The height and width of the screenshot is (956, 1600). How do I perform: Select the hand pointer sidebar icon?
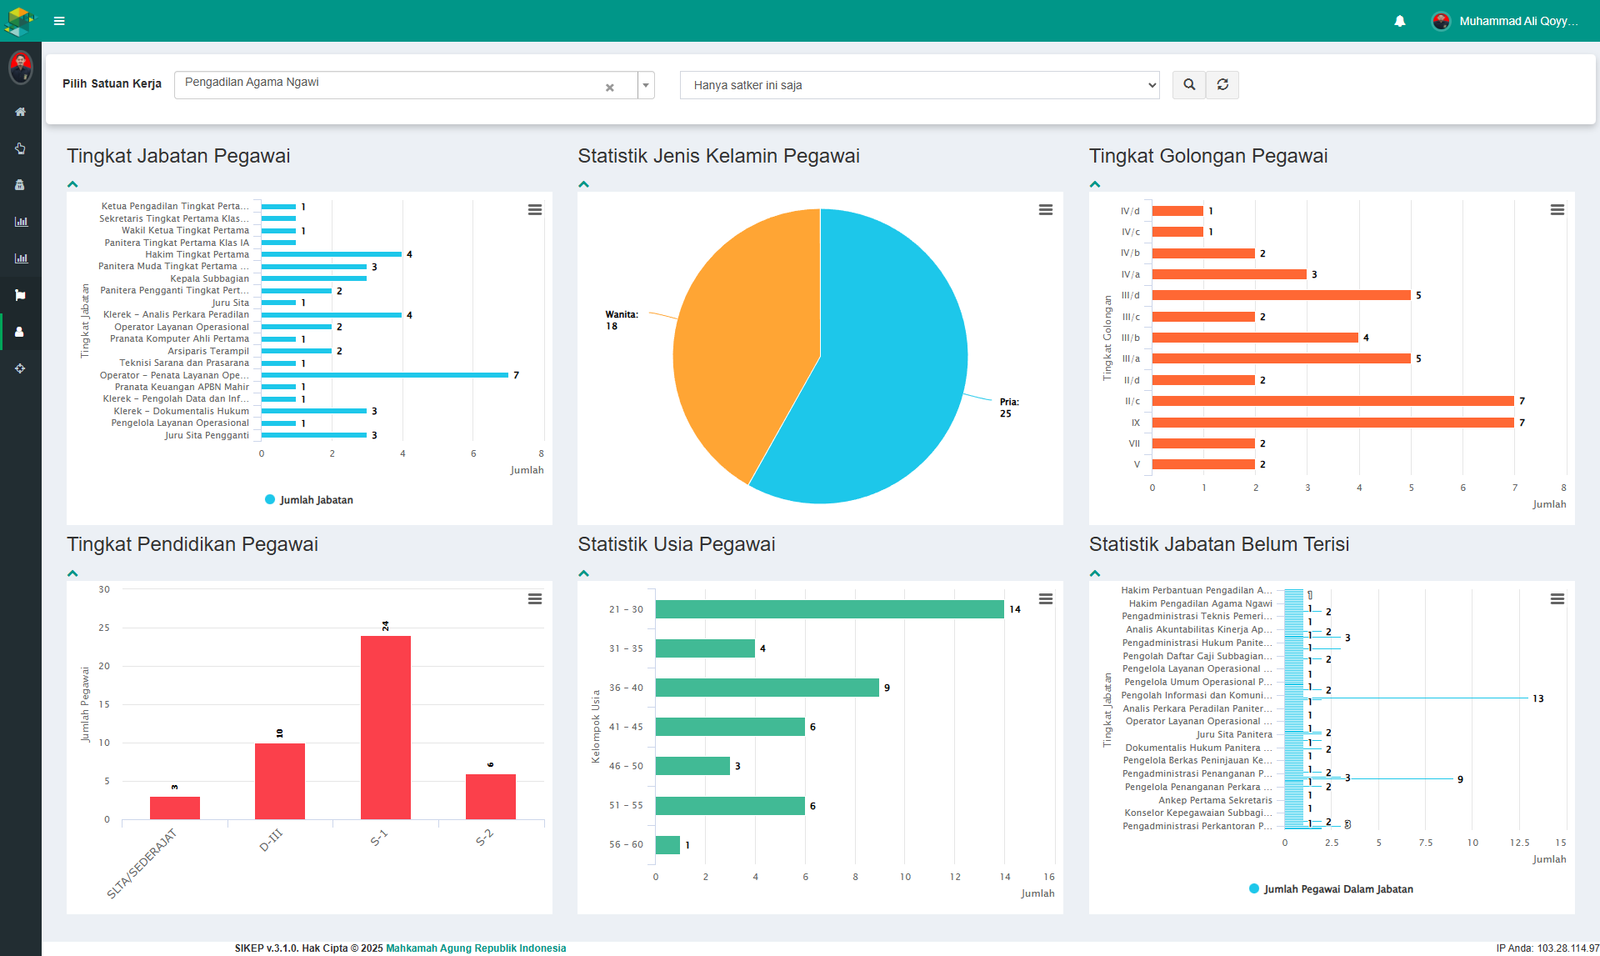(20, 149)
